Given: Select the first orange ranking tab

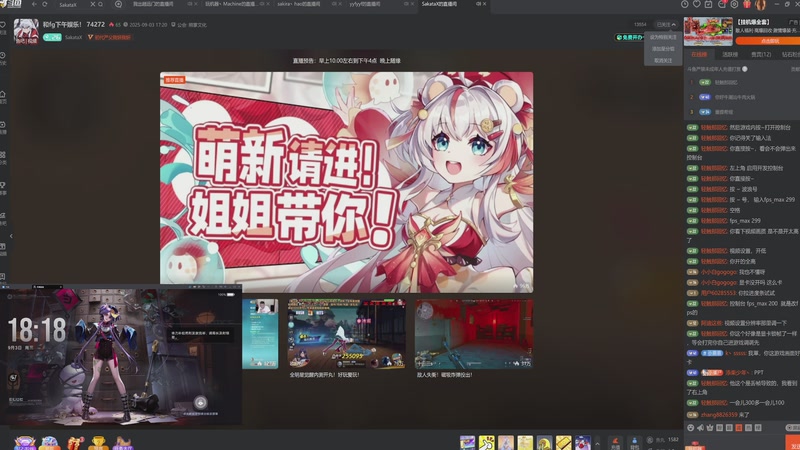Looking at the screenshot, I should click(699, 55).
